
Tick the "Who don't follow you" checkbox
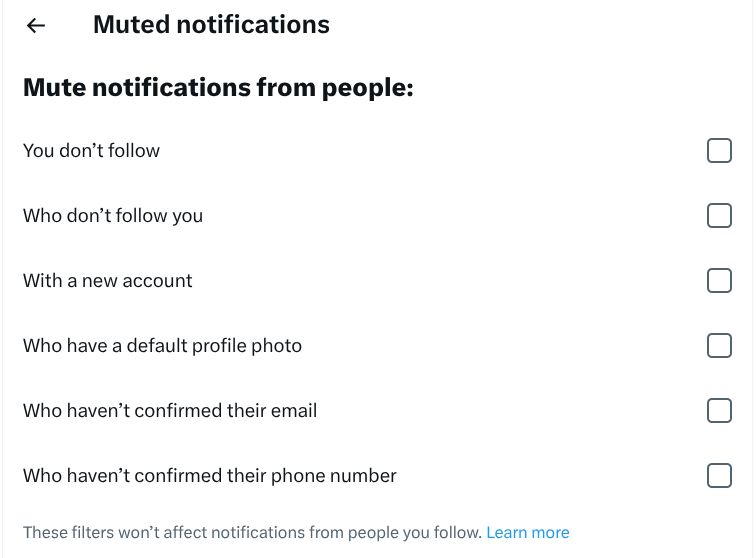(719, 216)
